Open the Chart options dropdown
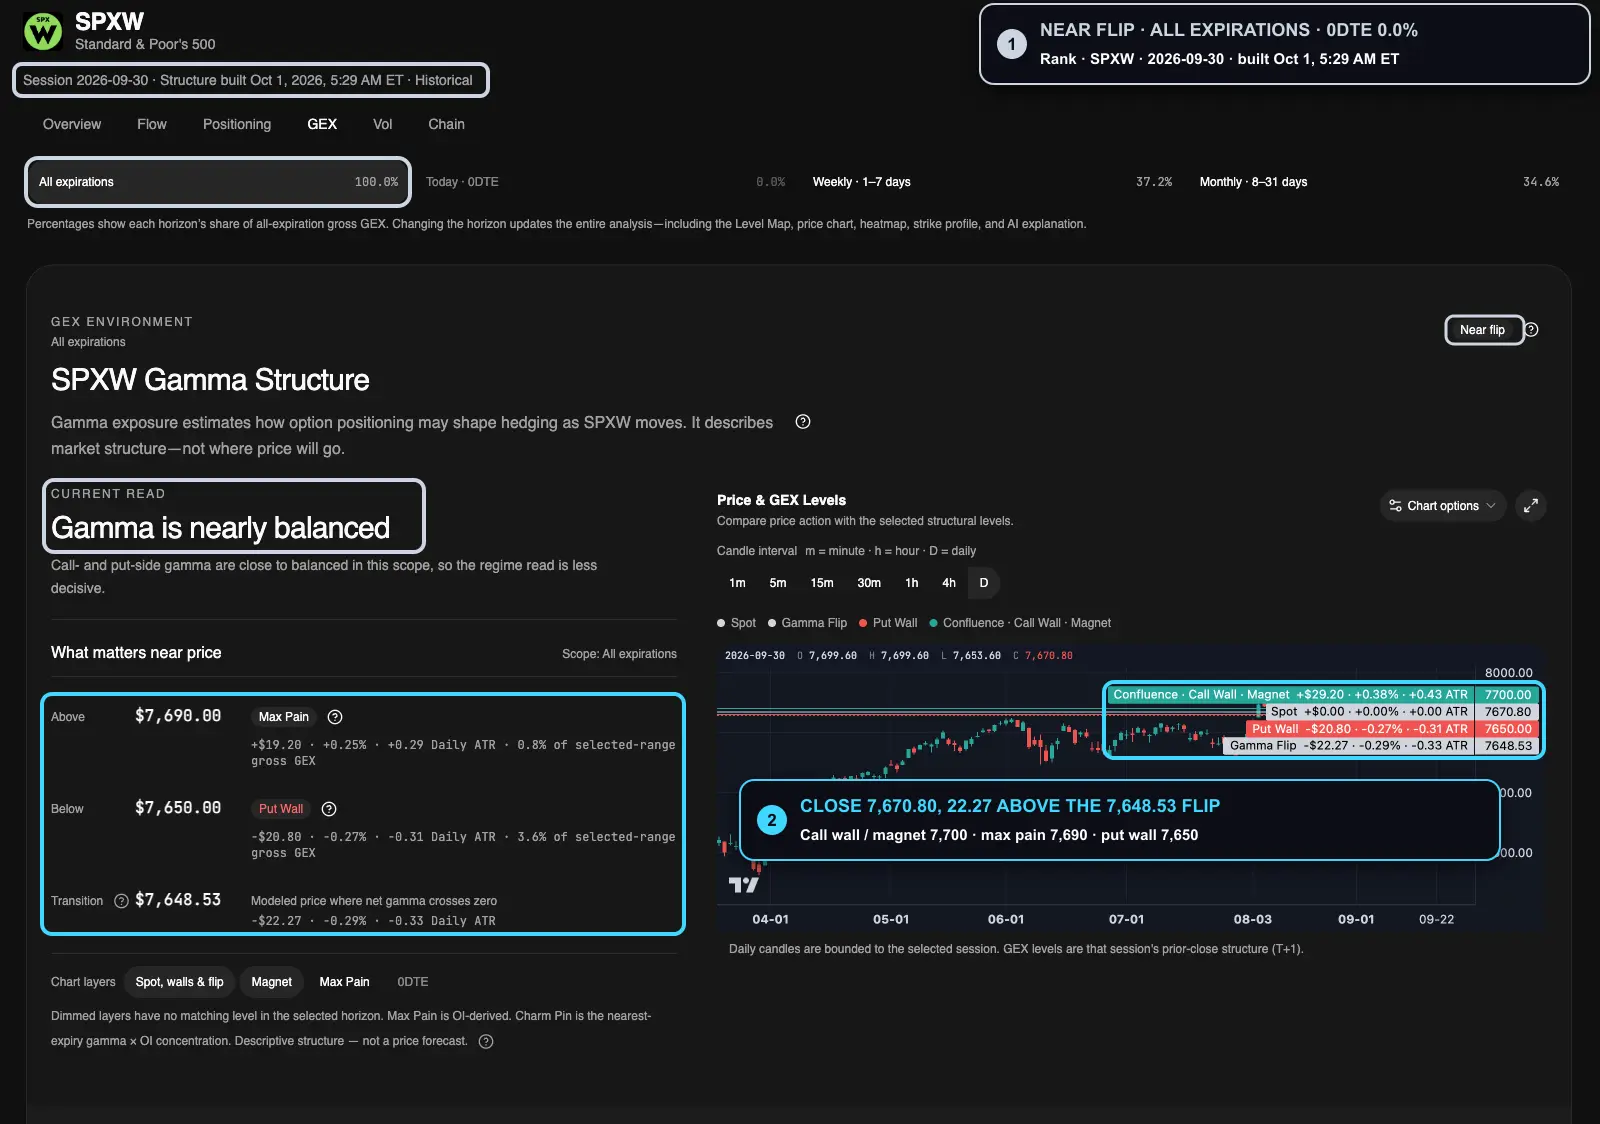The image size is (1600, 1124). point(1443,506)
